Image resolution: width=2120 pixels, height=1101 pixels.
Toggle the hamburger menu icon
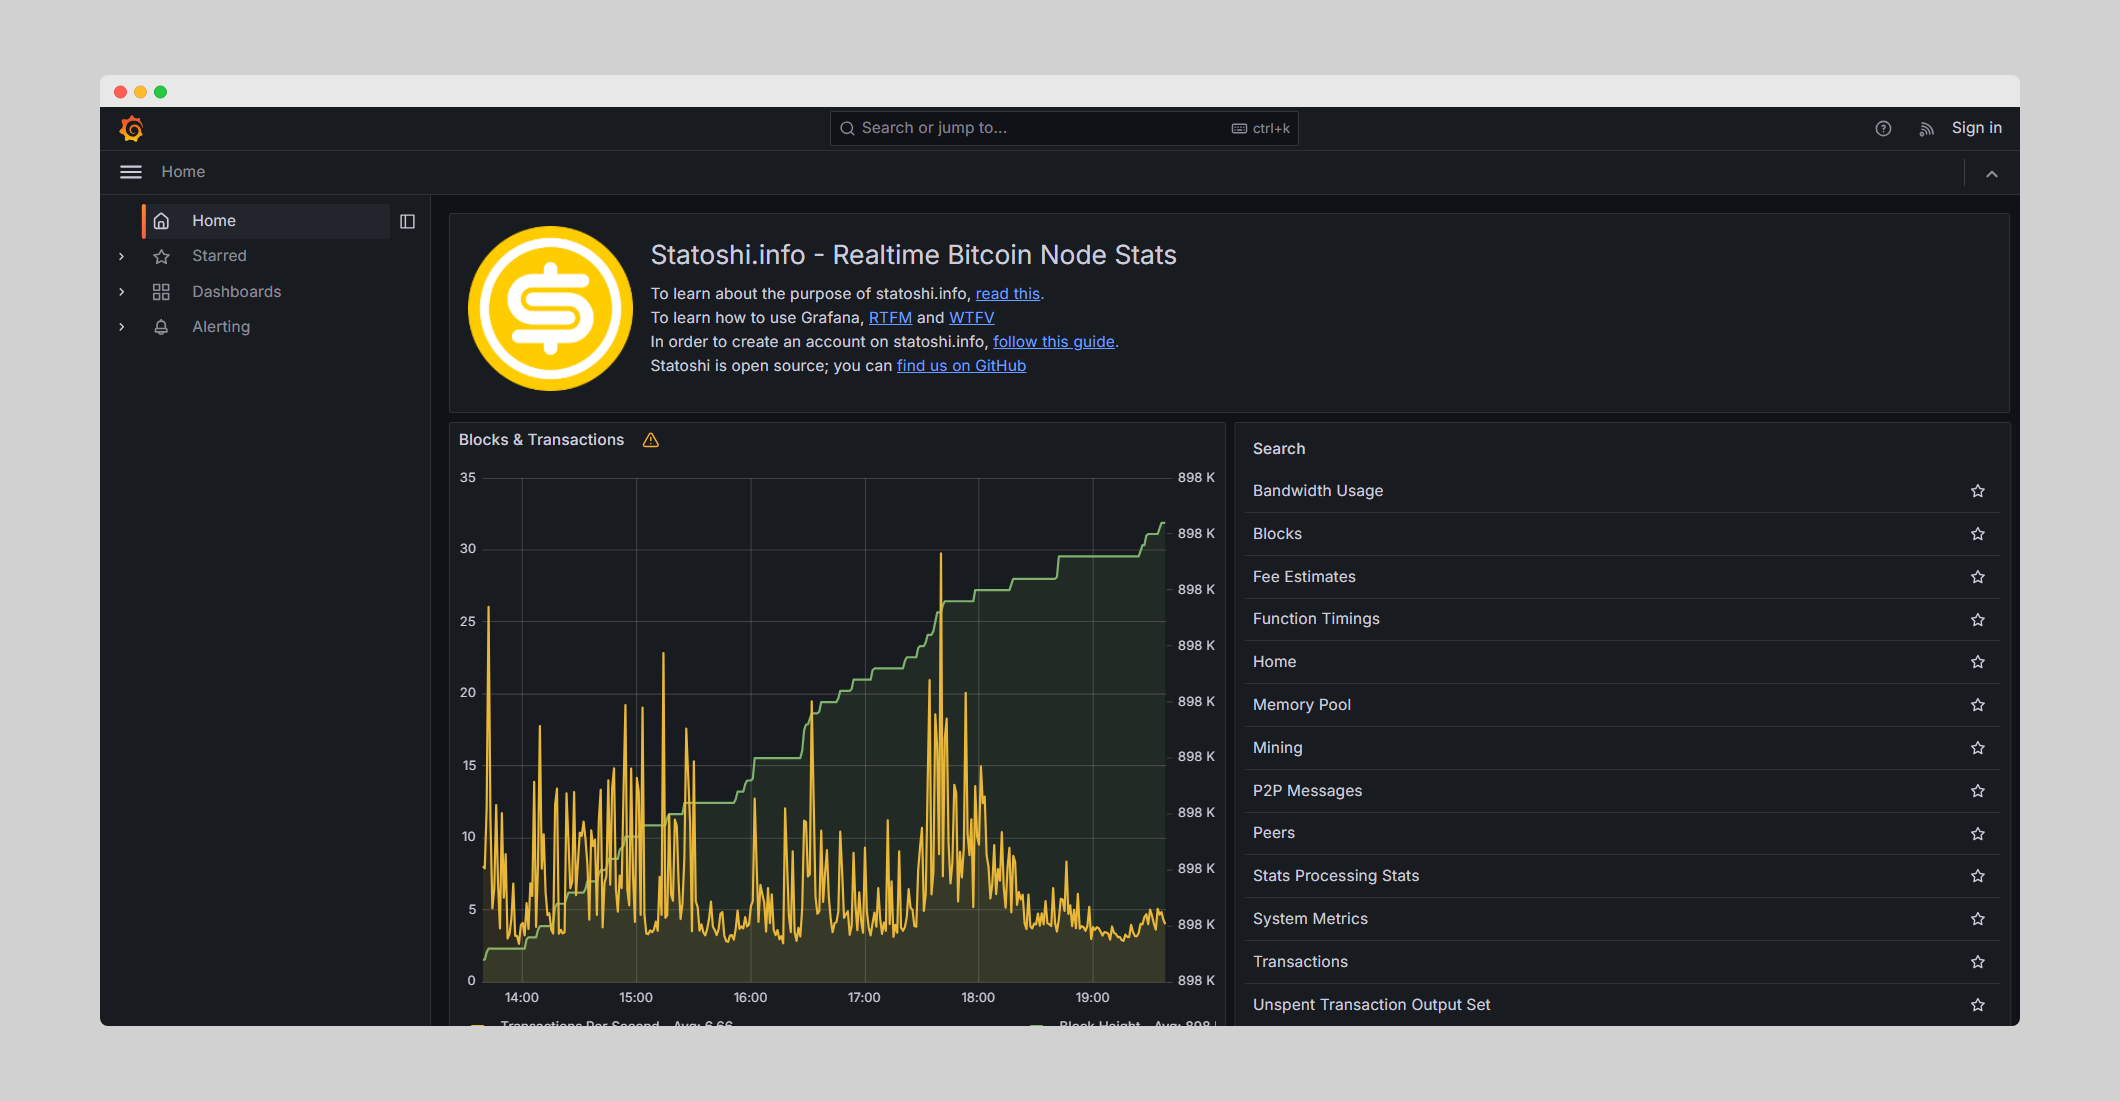click(x=131, y=172)
